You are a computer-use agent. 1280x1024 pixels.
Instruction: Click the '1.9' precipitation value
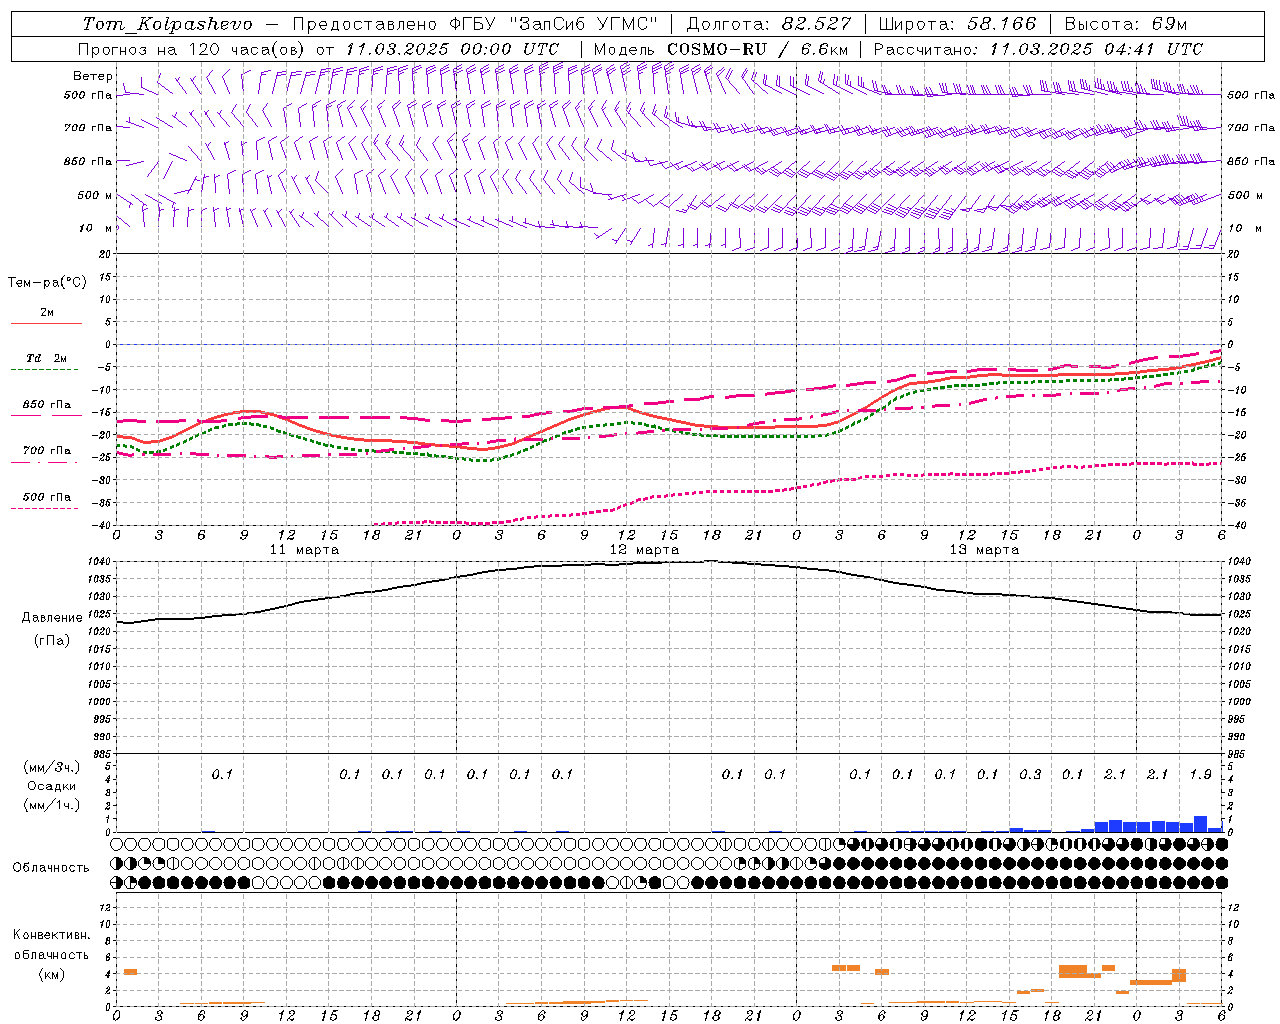(x=1200, y=774)
